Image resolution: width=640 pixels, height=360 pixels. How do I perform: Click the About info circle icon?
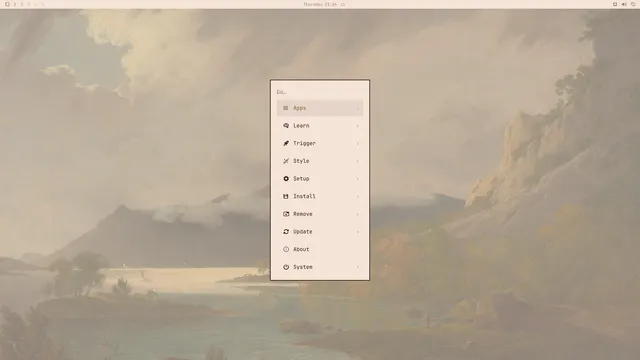[x=286, y=249]
